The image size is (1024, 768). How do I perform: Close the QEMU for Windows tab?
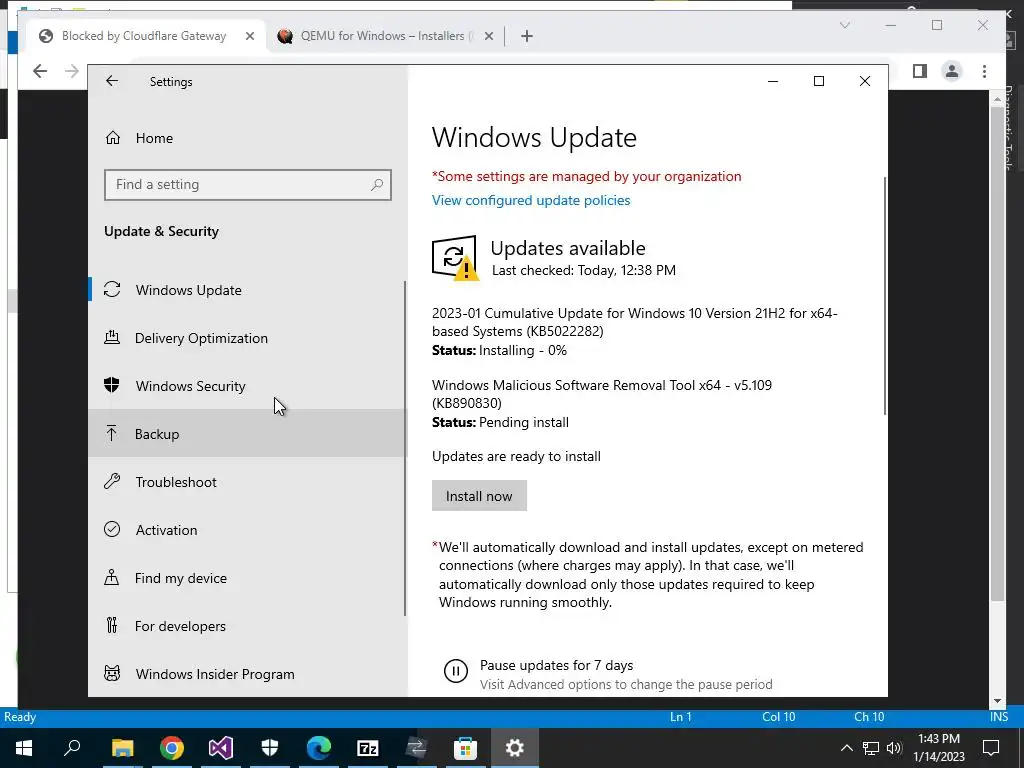[488, 37]
